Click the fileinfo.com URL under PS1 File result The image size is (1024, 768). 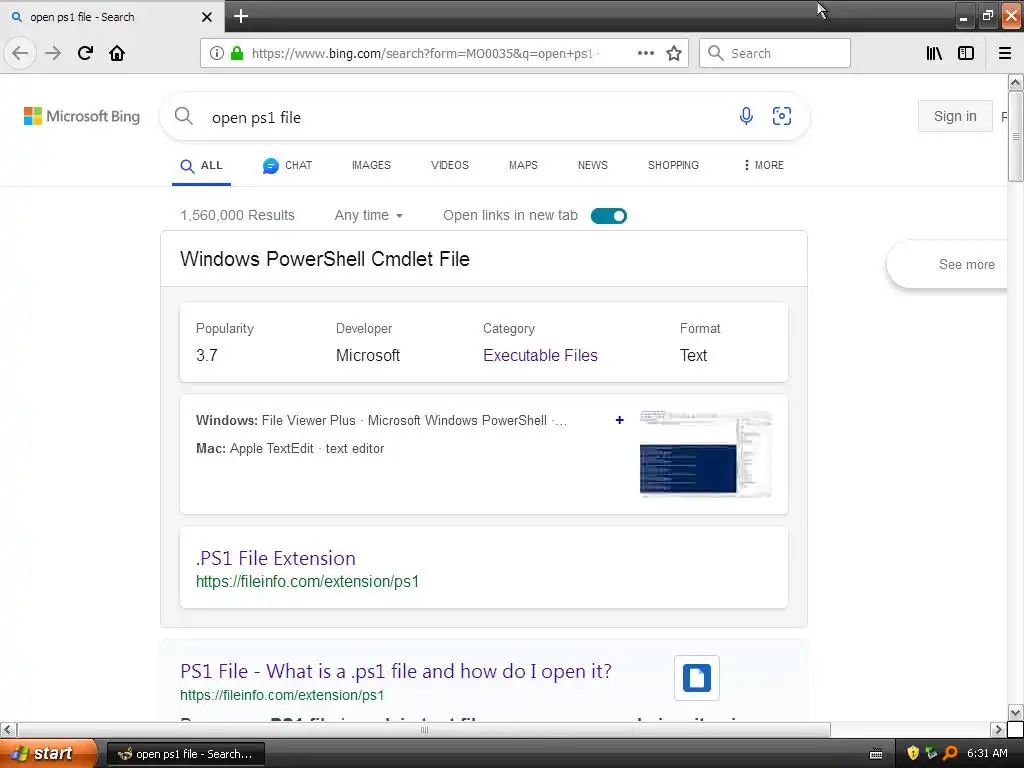282,695
